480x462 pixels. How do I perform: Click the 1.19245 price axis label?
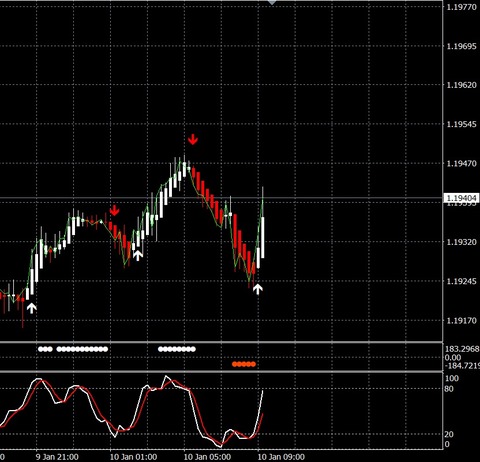462,281
